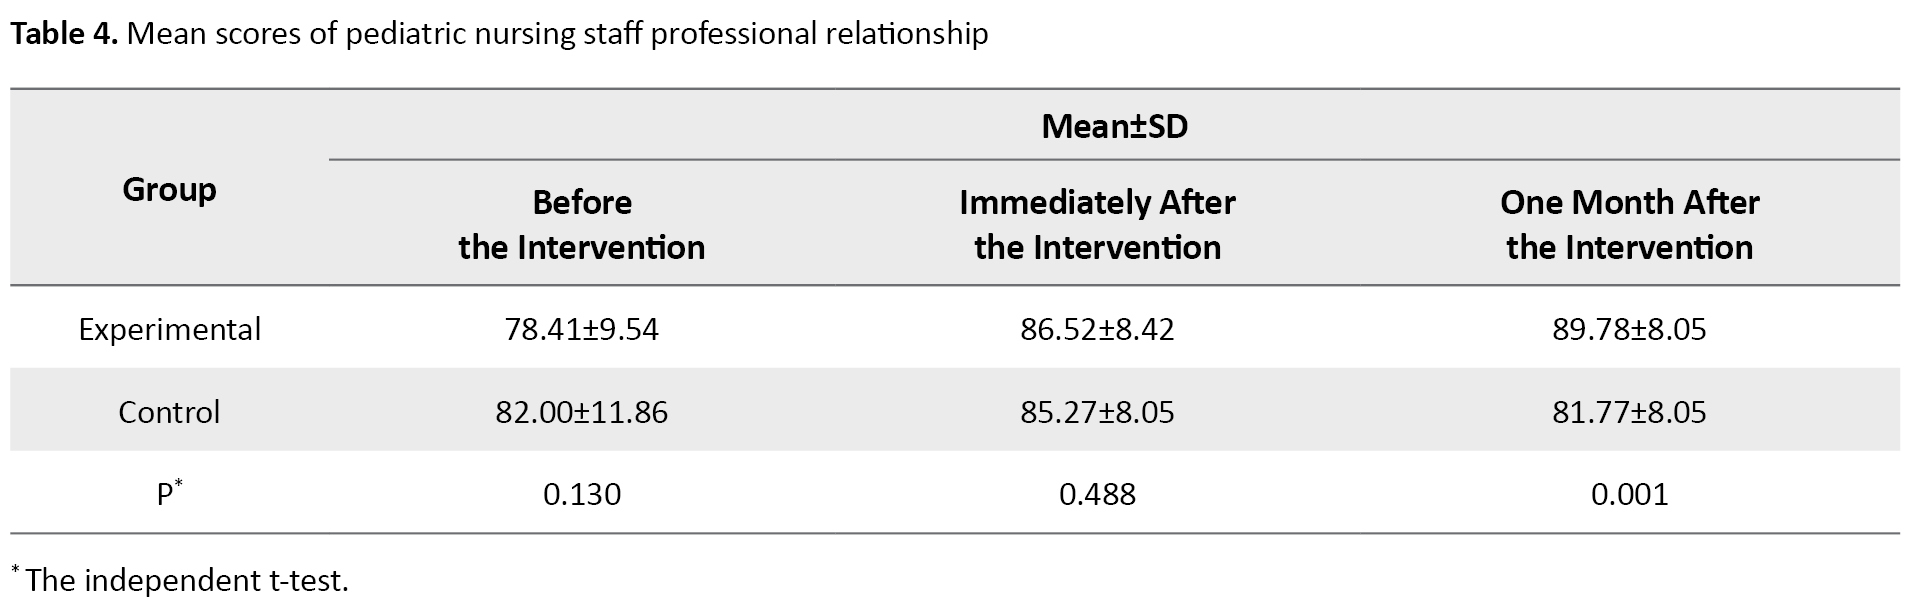
Task: Select the "Before the Intervention" header
Action: [581, 225]
